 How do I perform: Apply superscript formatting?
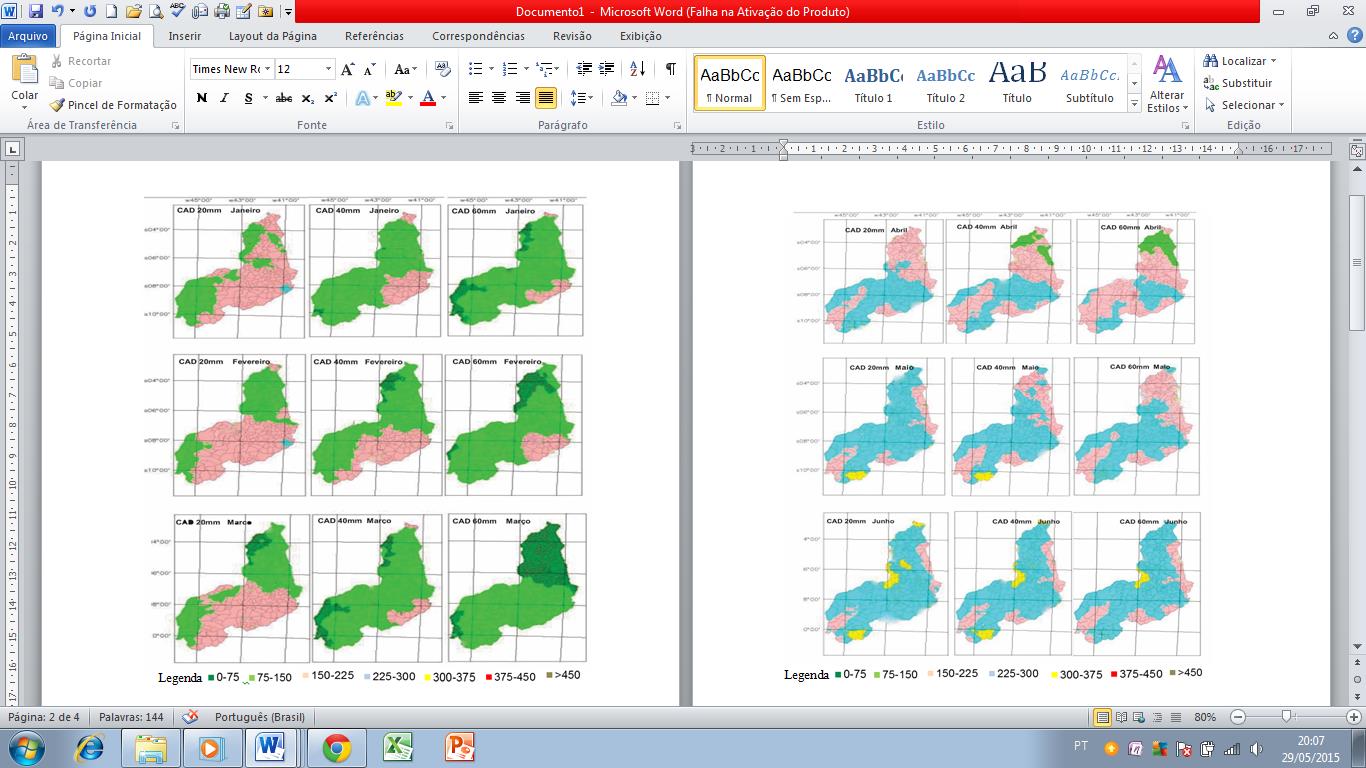click(x=331, y=98)
